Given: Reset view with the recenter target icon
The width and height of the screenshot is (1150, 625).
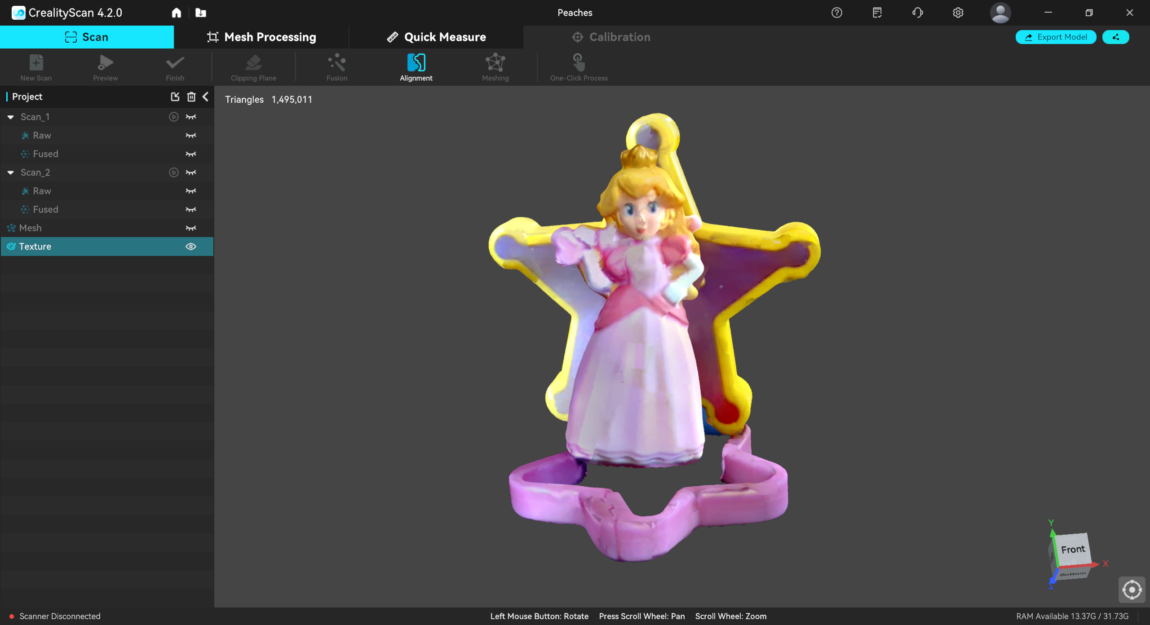Looking at the screenshot, I should (x=1131, y=589).
